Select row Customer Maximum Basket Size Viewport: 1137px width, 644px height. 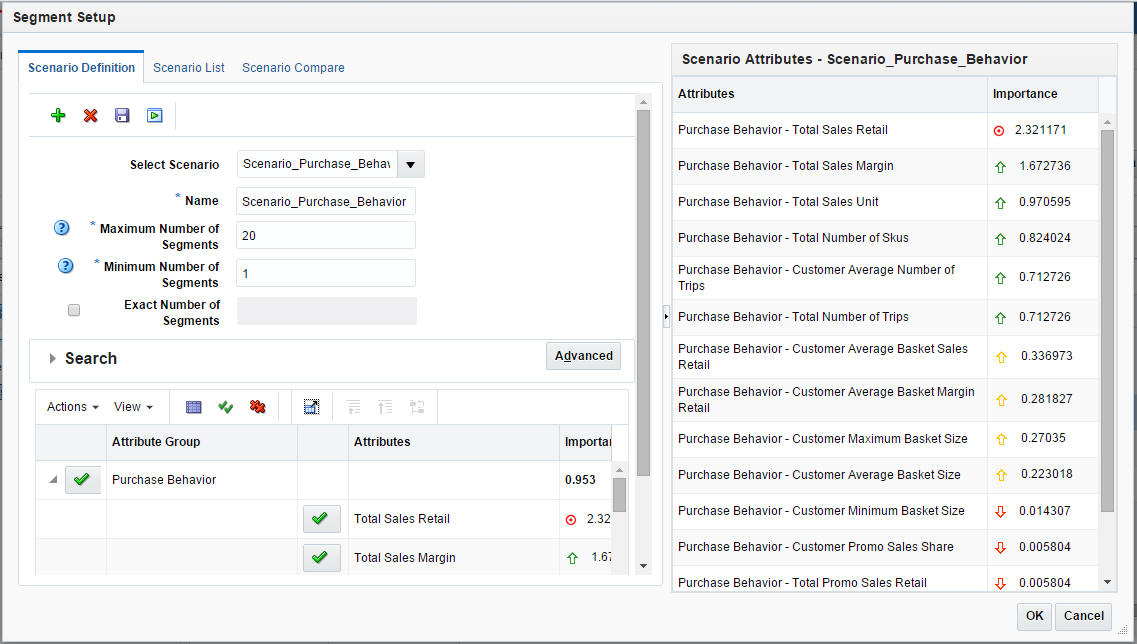point(885,439)
